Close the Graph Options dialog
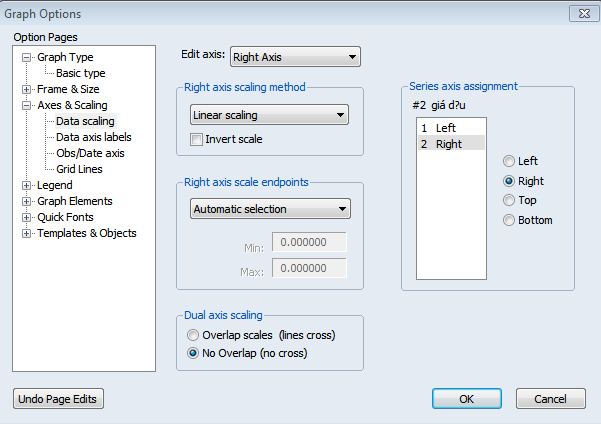The height and width of the screenshot is (424, 601). (x=580, y=13)
